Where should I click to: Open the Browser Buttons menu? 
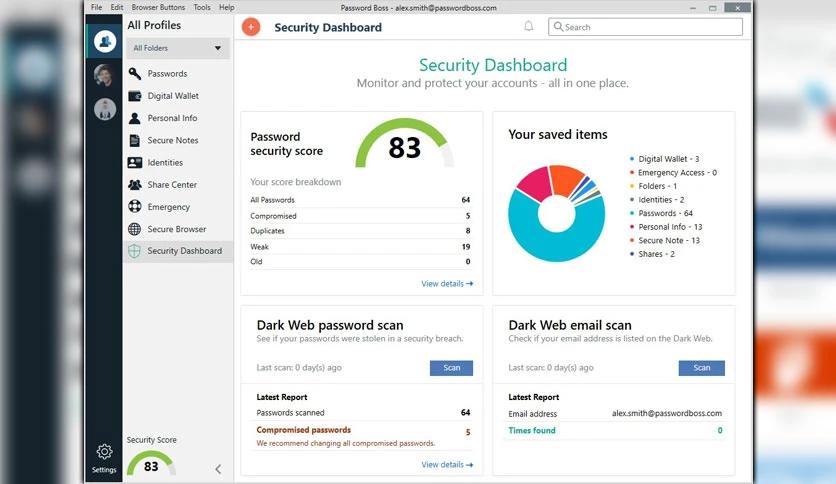[x=158, y=7]
